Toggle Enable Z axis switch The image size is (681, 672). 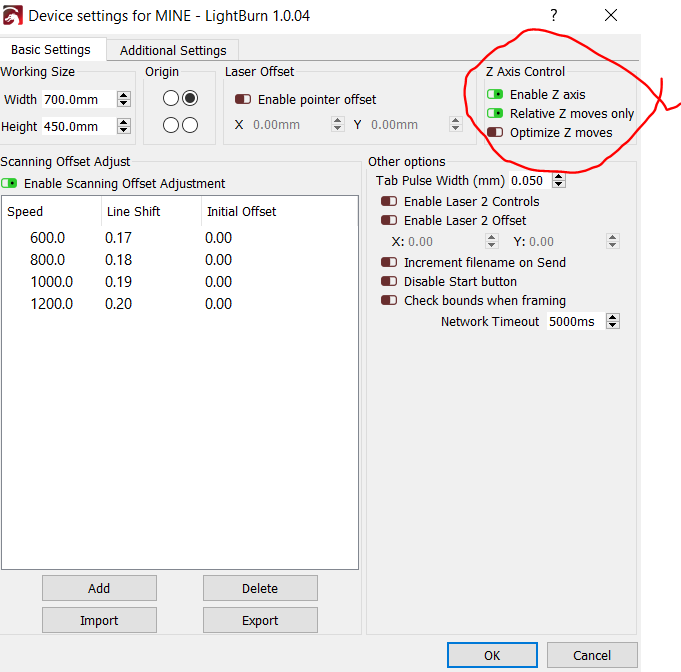[x=495, y=94]
